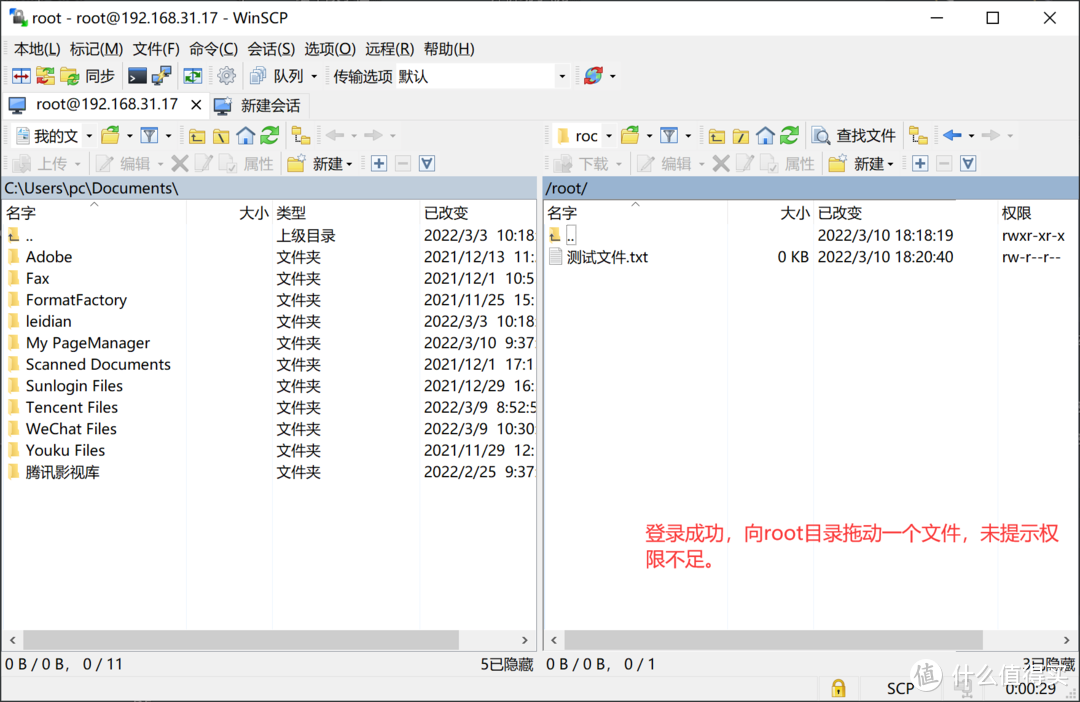Screen dimensions: 1080x702
Task: Open the 命令(C) menu
Action: [214, 49]
